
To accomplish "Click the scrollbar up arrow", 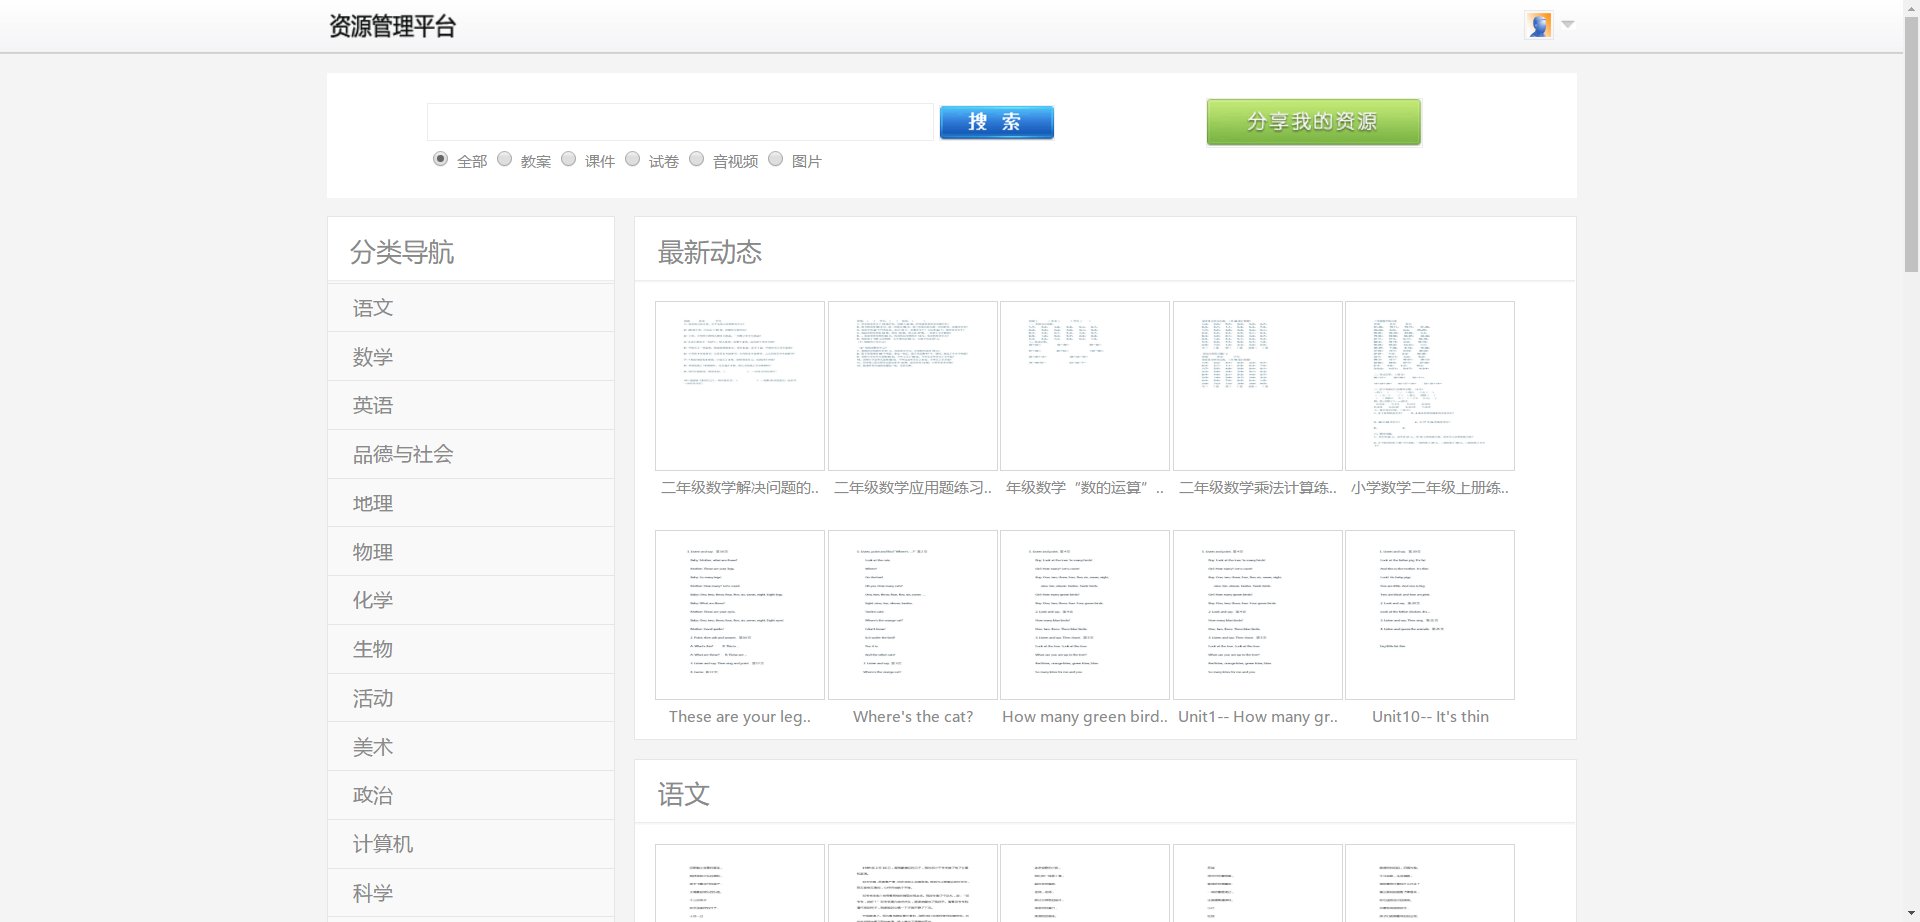I will pyautogui.click(x=1911, y=7).
